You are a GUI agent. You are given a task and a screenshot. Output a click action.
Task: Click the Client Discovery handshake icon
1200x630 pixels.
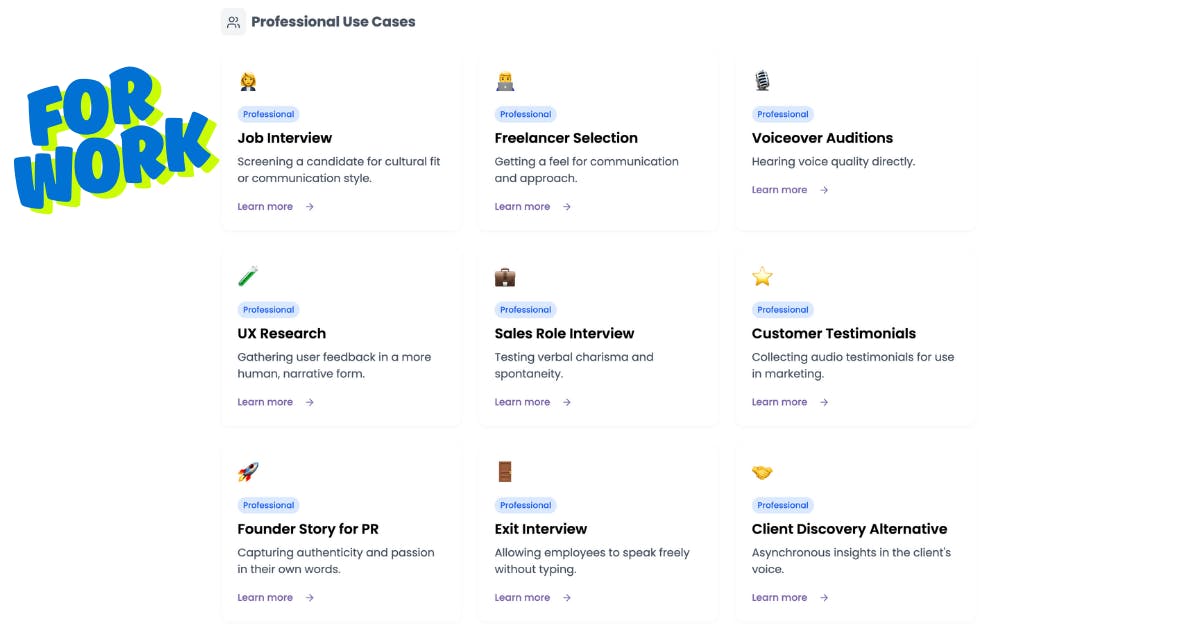pyautogui.click(x=762, y=472)
